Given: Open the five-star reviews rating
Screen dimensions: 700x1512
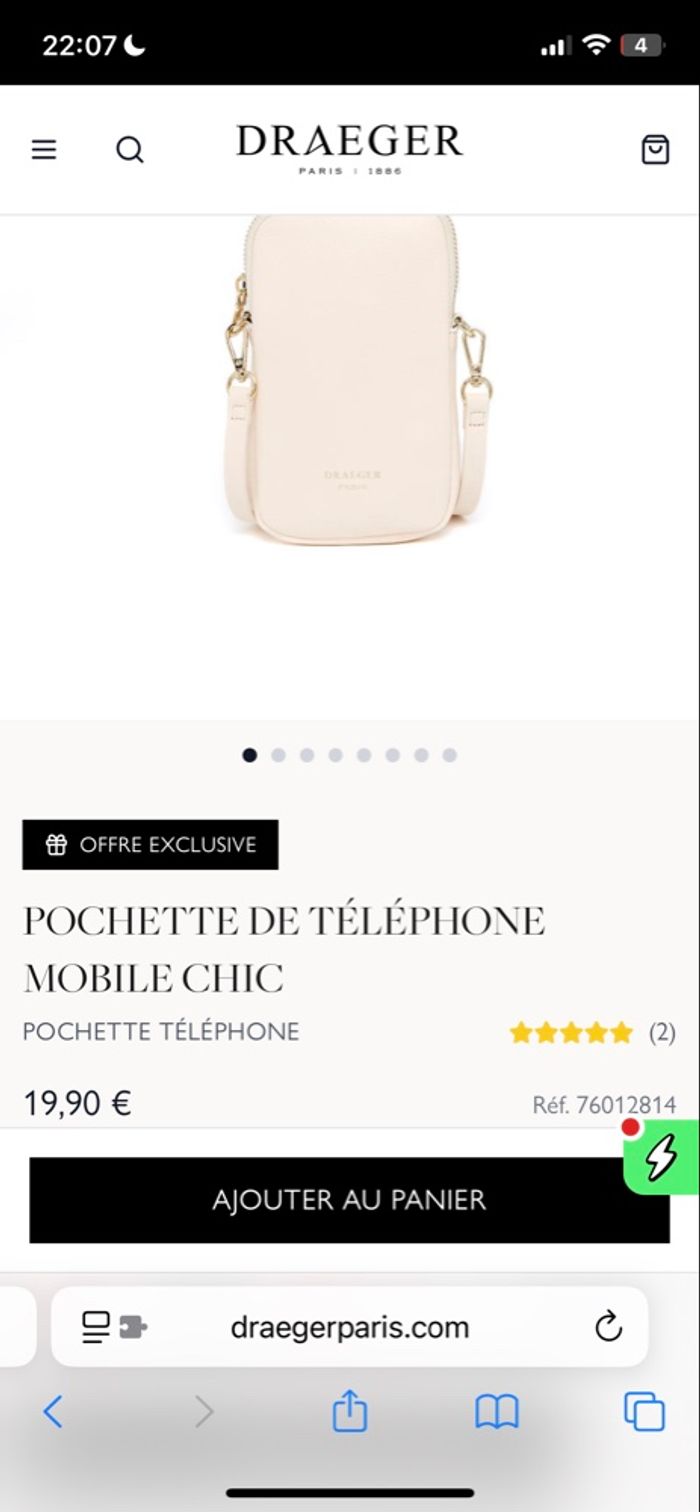Looking at the screenshot, I should point(592,1033).
